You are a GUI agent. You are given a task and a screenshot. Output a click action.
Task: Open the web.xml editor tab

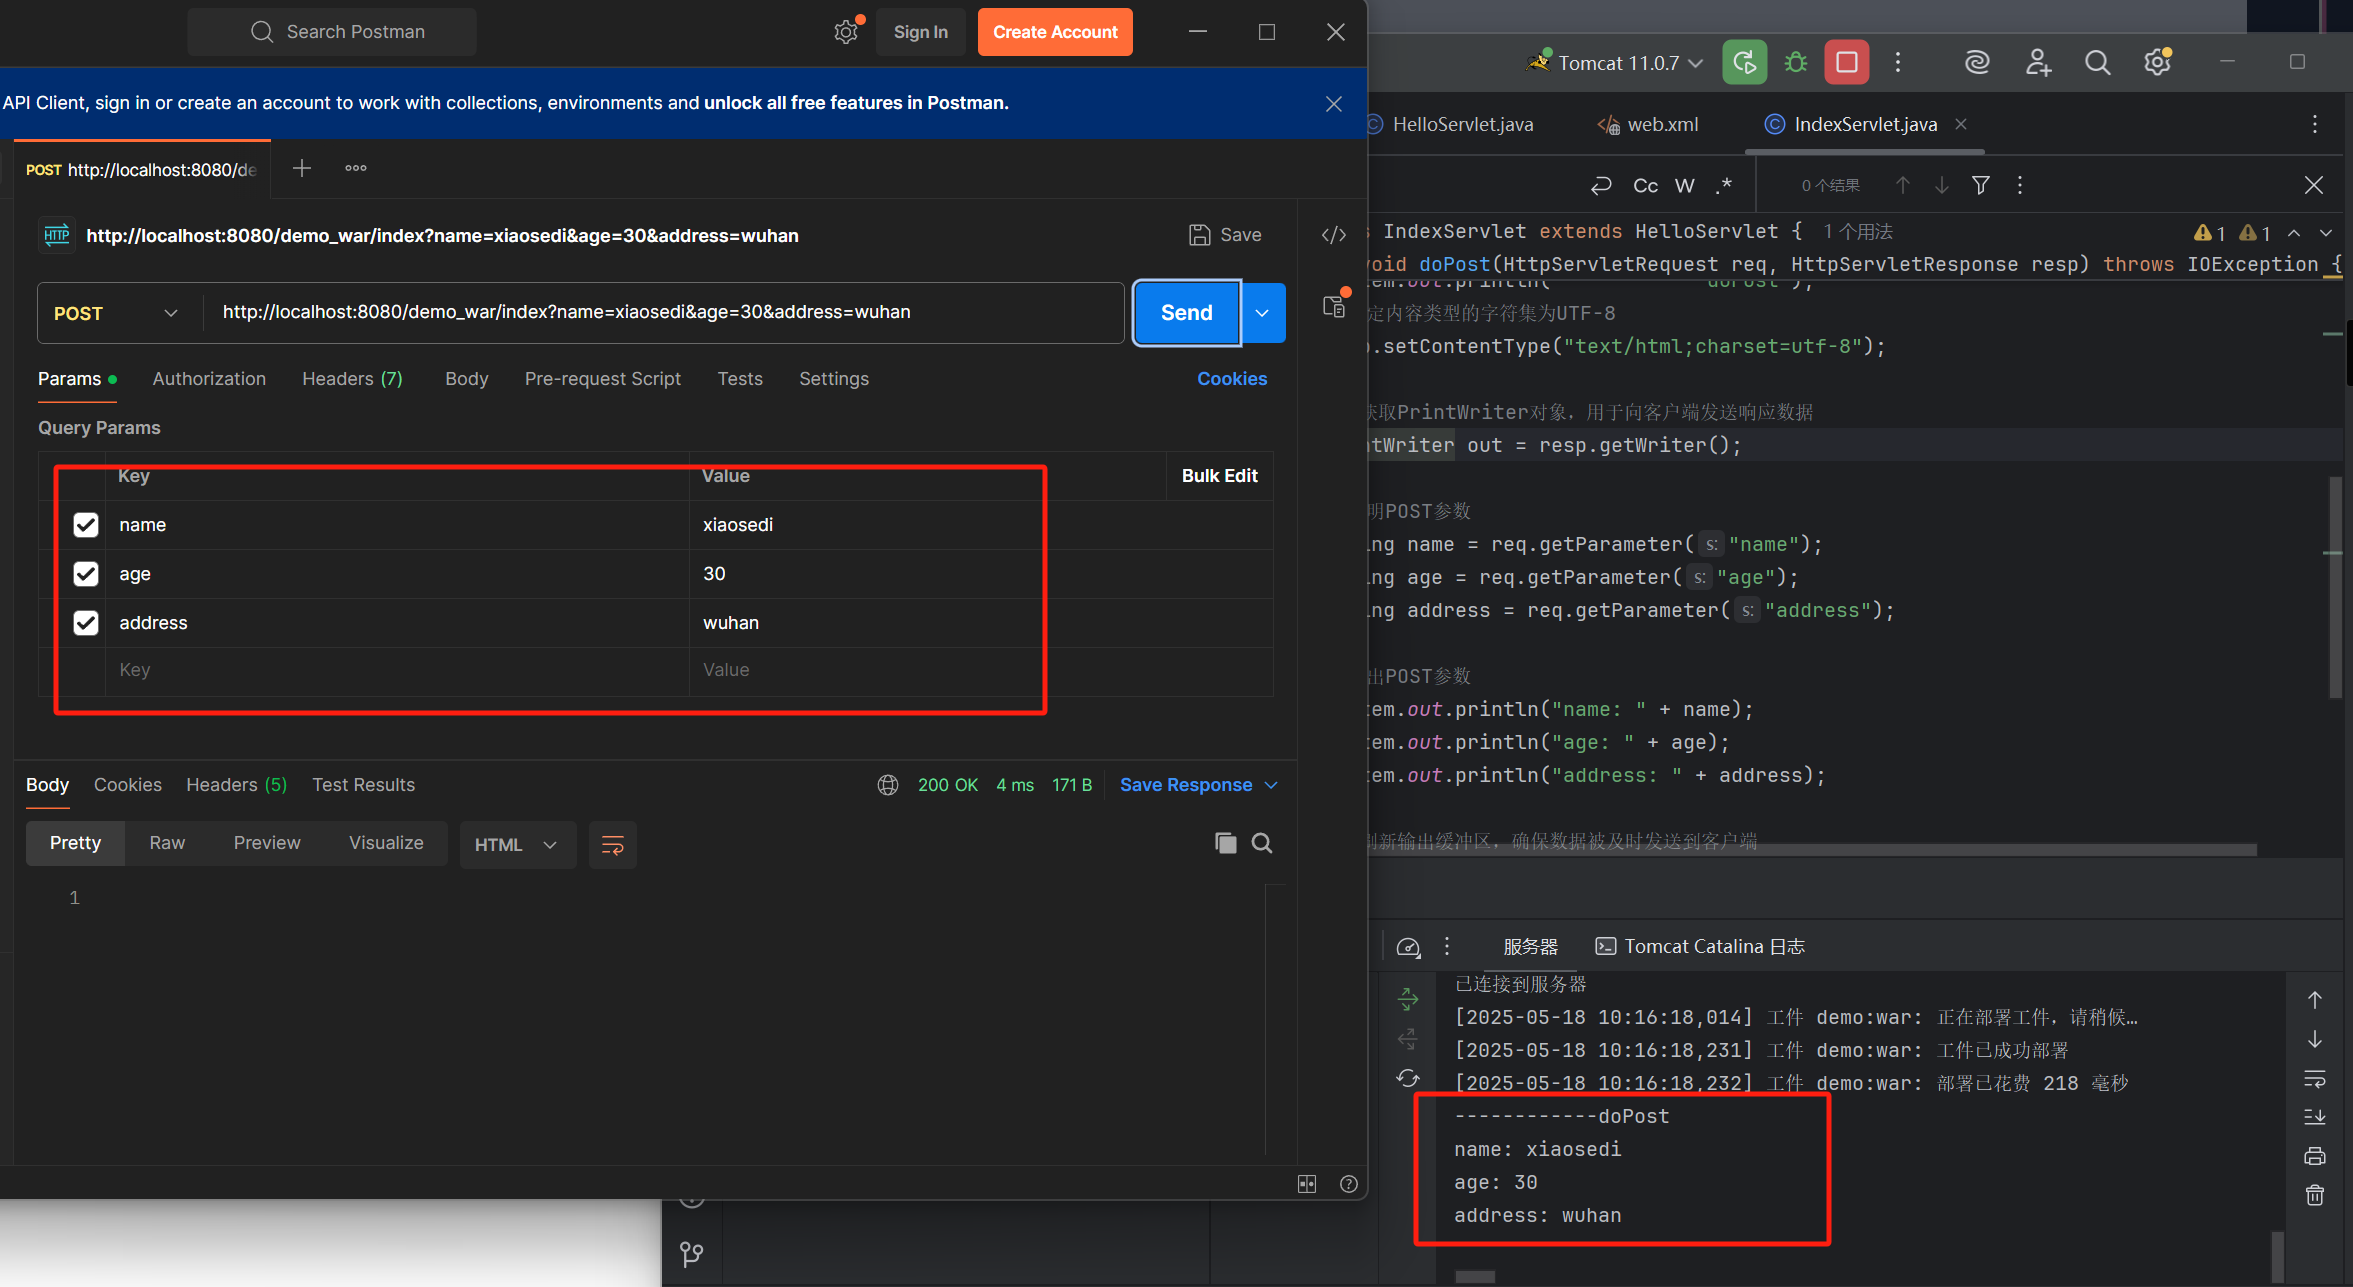point(1661,124)
